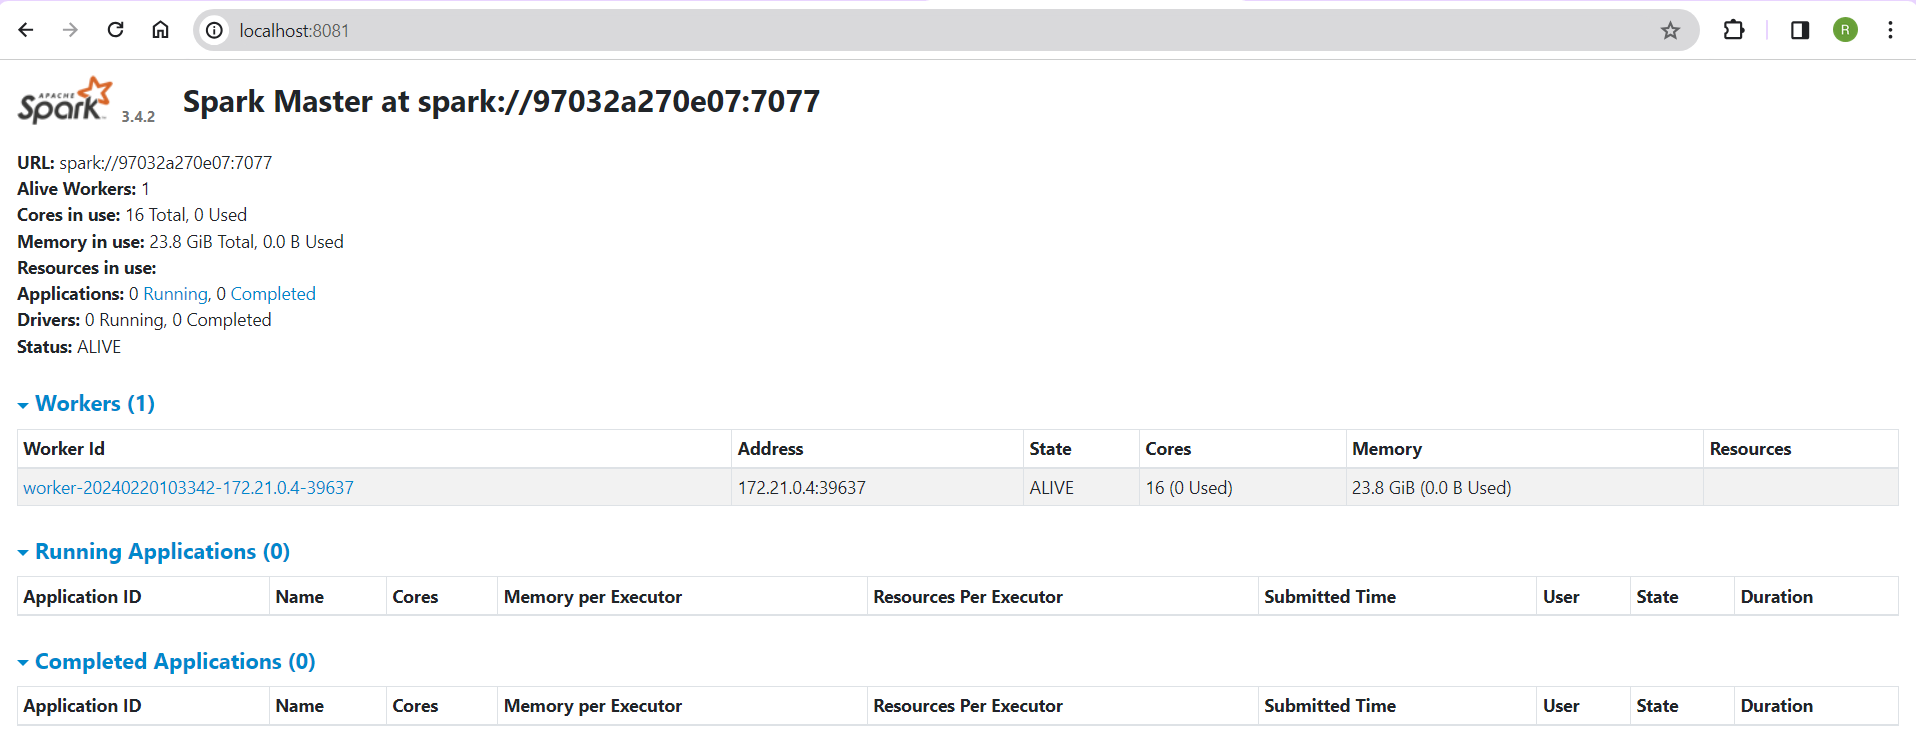Select the Alive Workers: 1 line

(83, 189)
